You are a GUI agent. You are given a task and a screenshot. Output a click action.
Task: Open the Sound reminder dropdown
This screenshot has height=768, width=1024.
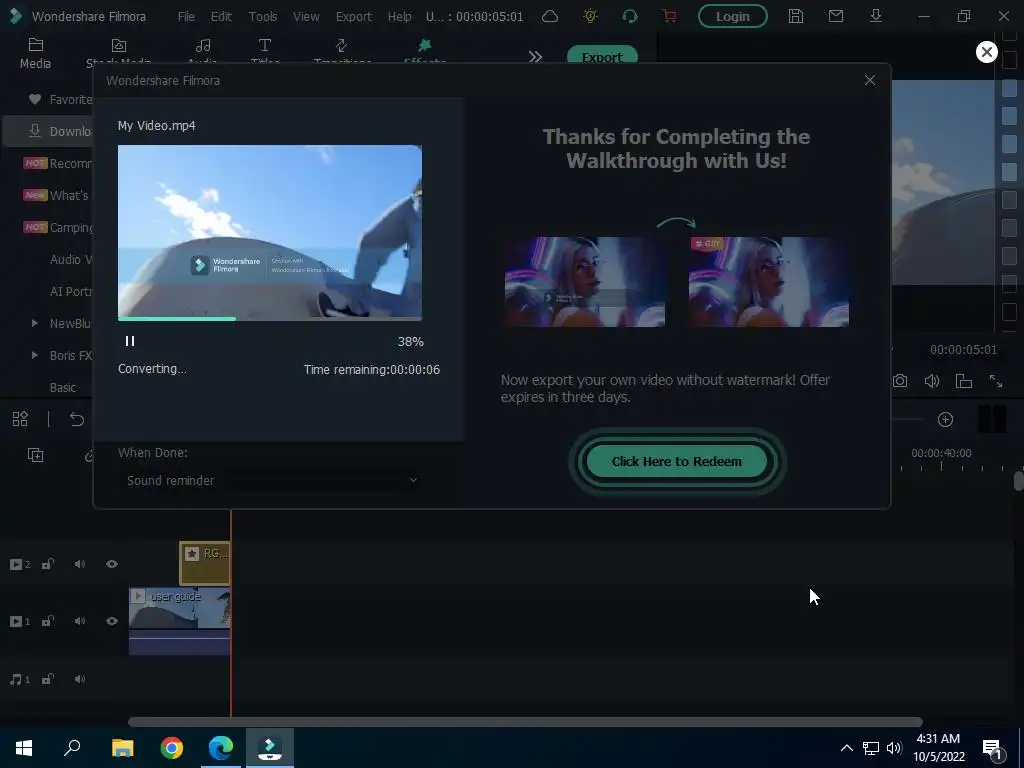[272, 481]
